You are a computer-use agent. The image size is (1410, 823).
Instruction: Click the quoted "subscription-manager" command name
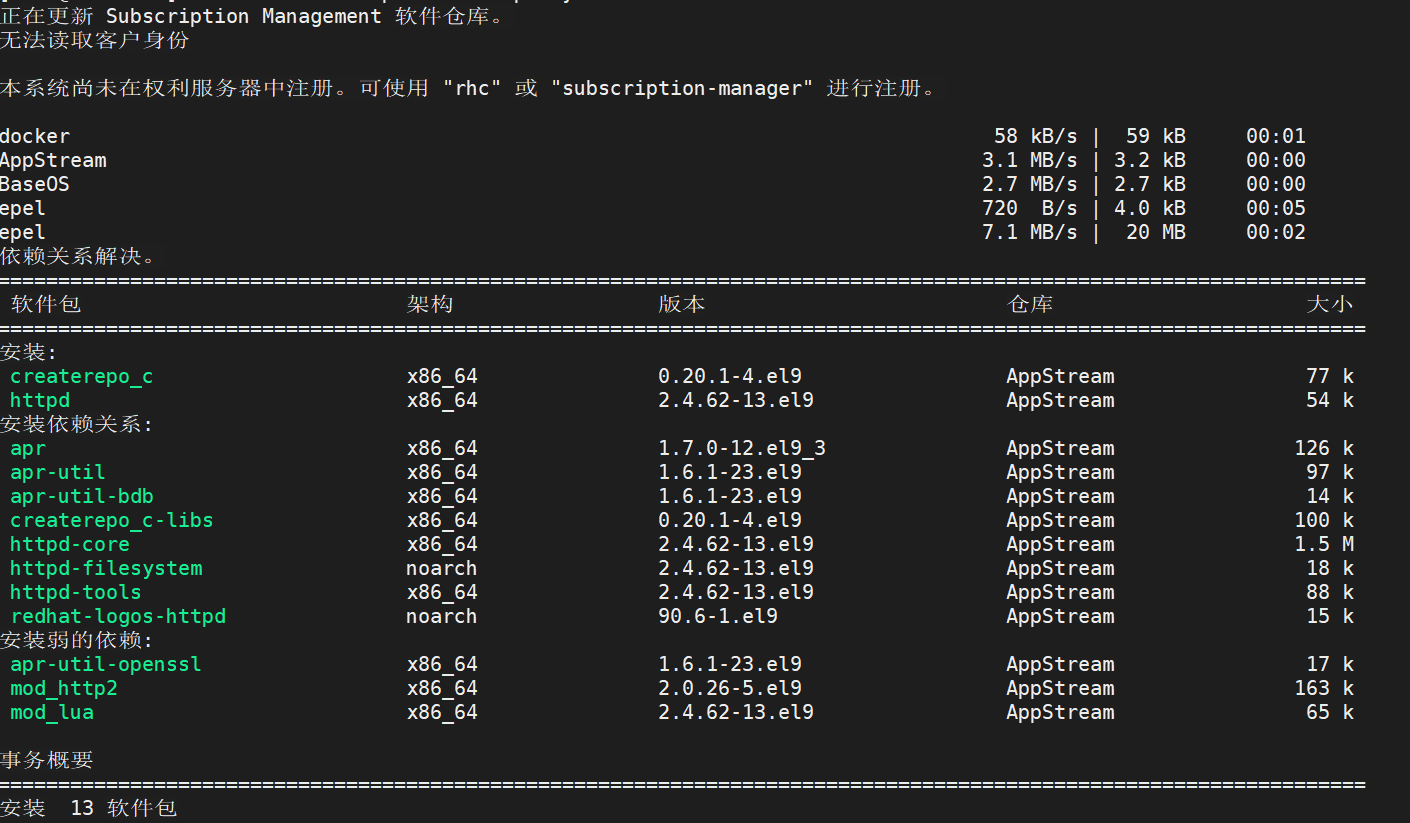682,89
